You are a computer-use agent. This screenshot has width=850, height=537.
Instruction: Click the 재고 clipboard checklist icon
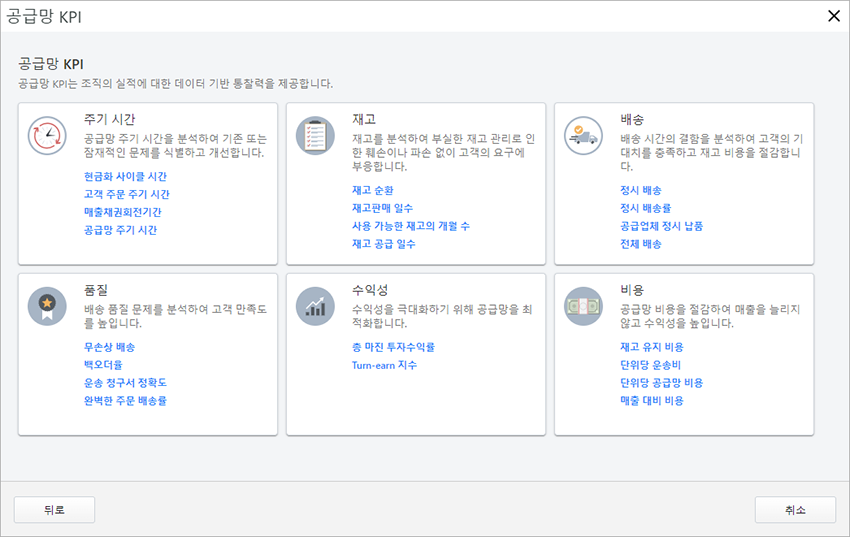(x=315, y=135)
